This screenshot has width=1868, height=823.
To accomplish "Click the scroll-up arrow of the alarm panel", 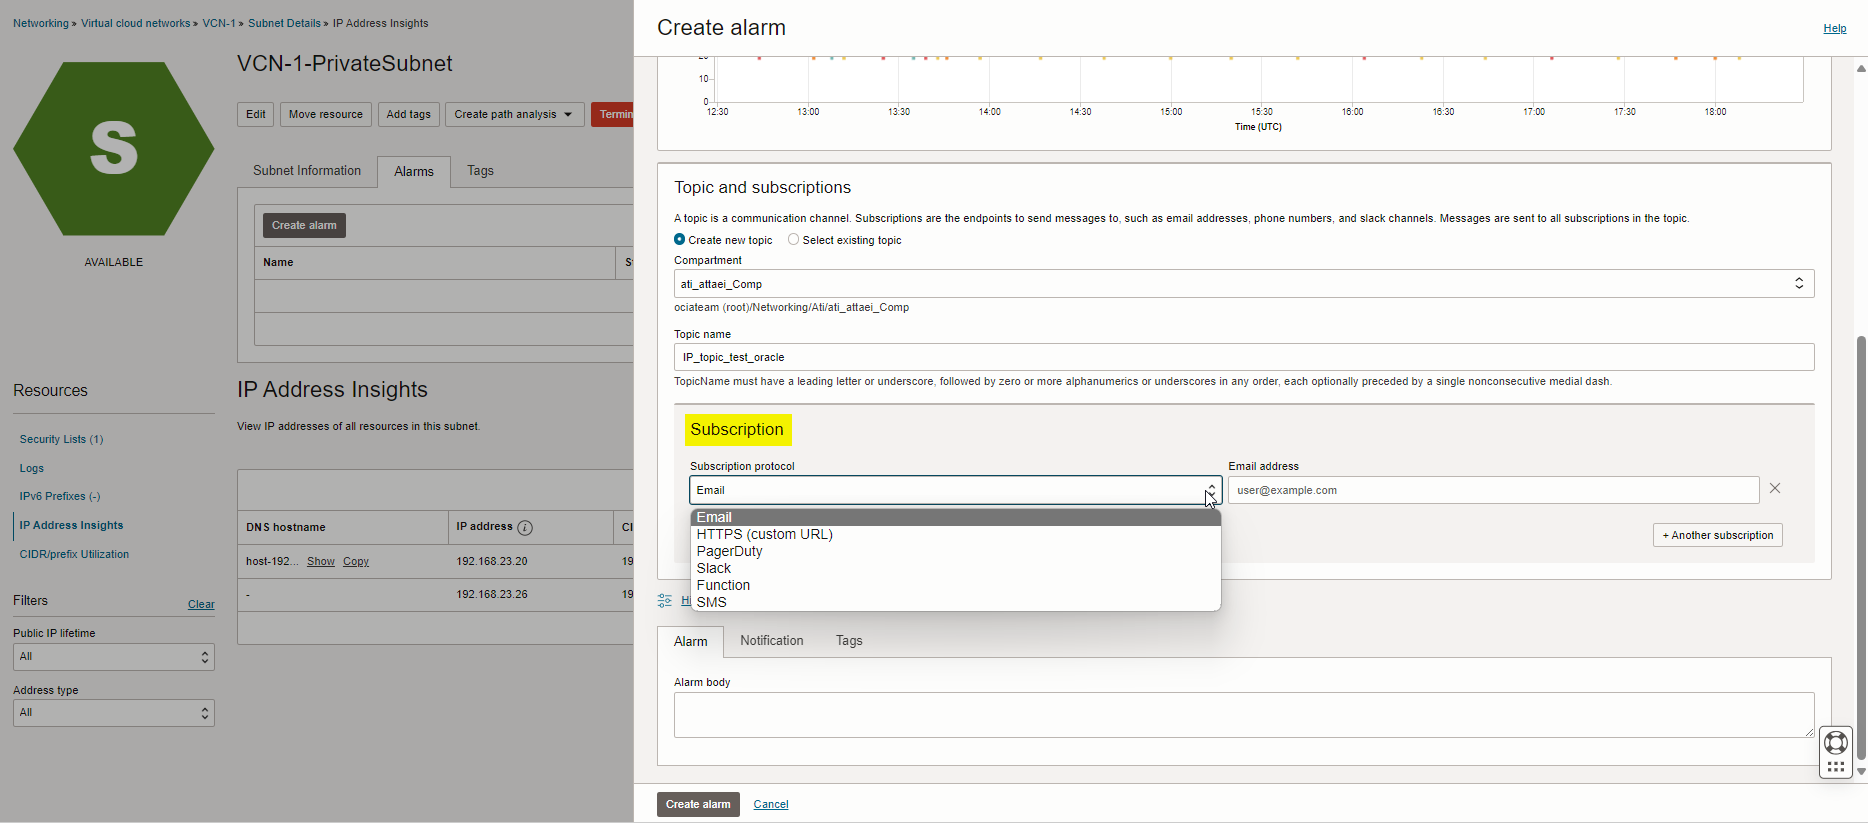I will tap(1860, 69).
